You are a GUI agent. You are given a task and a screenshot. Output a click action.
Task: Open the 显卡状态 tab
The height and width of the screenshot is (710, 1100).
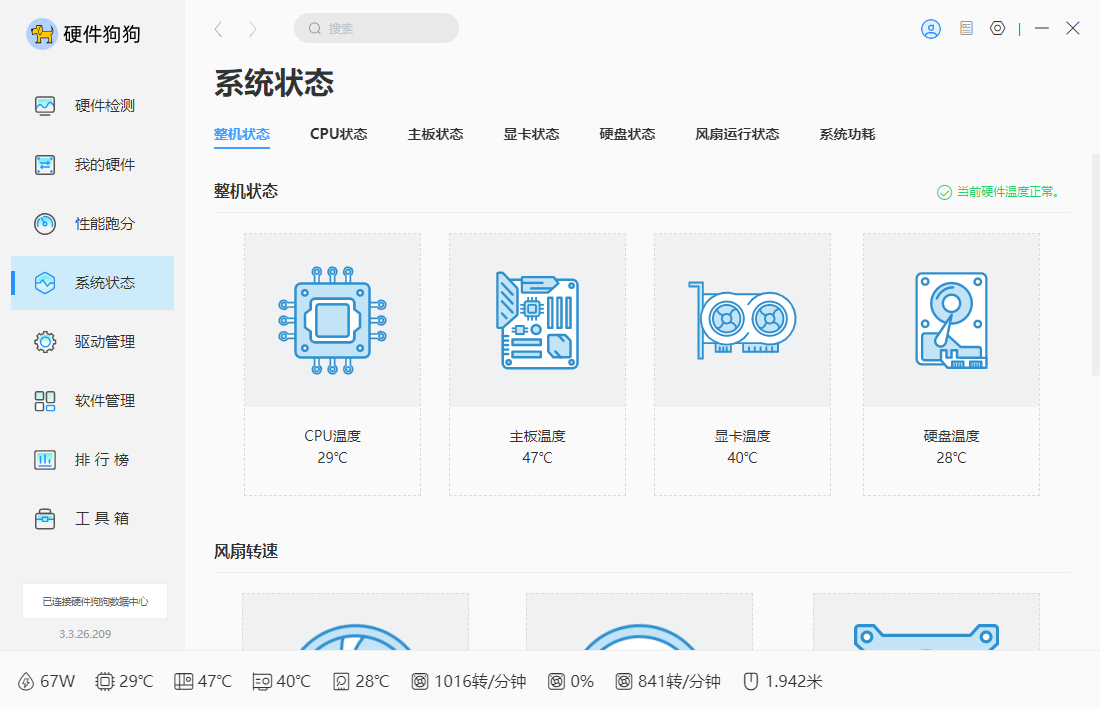531,133
